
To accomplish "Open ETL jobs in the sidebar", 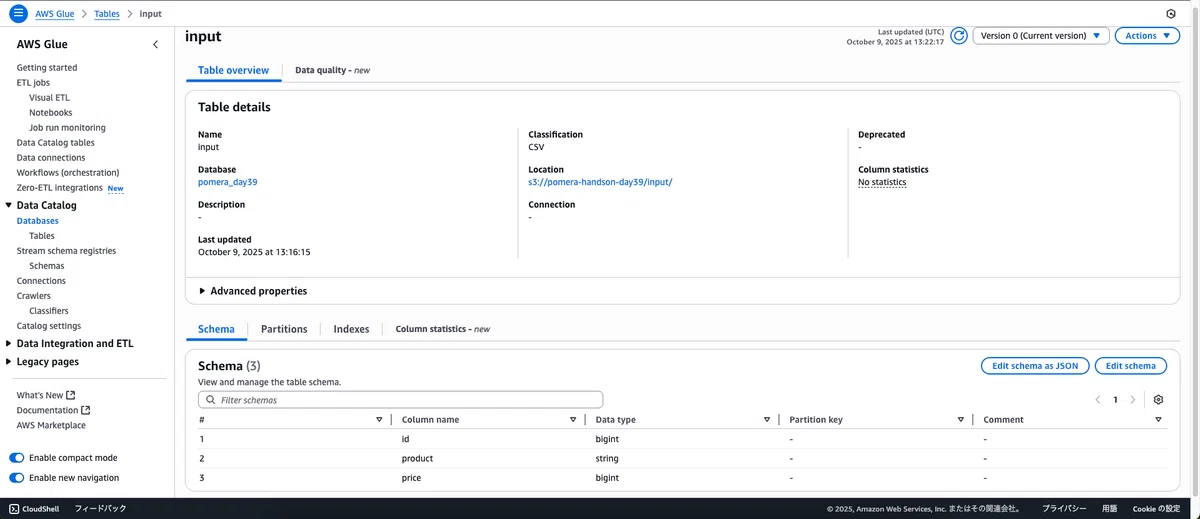I will [x=33, y=83].
